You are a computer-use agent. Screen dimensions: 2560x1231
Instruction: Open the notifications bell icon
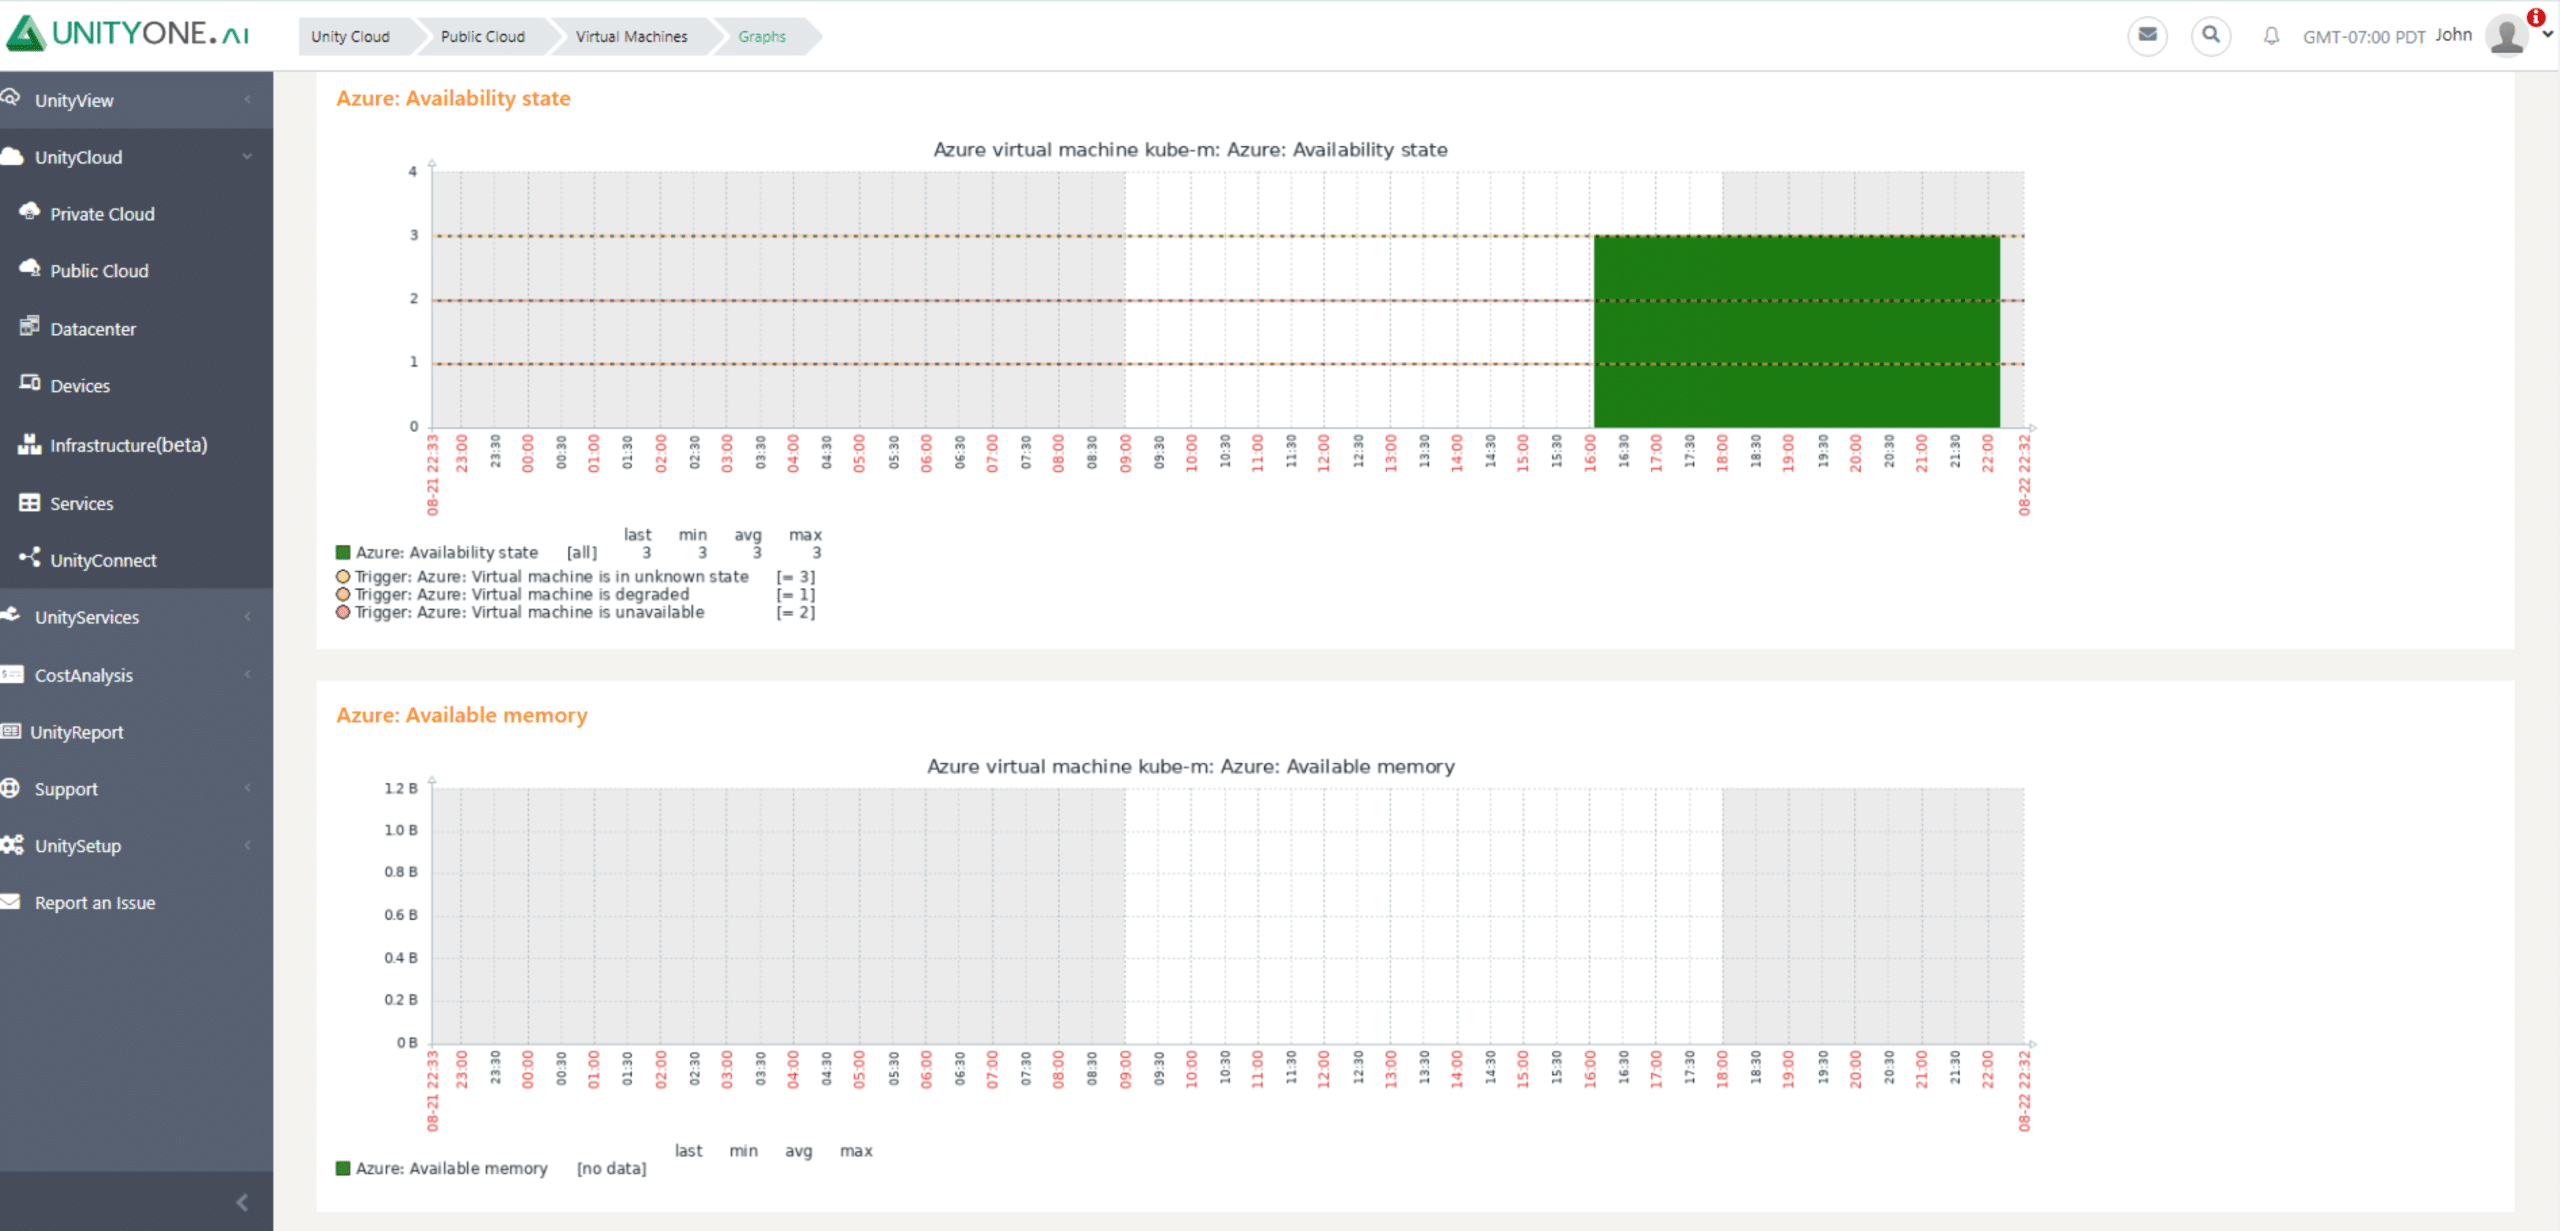(x=2271, y=36)
